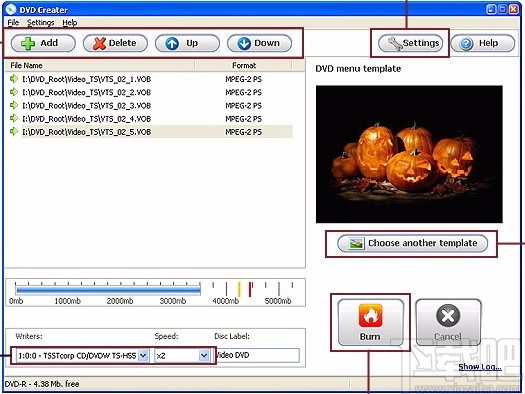Click the blue Up arrow icon
The height and width of the screenshot is (394, 525).
172,44
